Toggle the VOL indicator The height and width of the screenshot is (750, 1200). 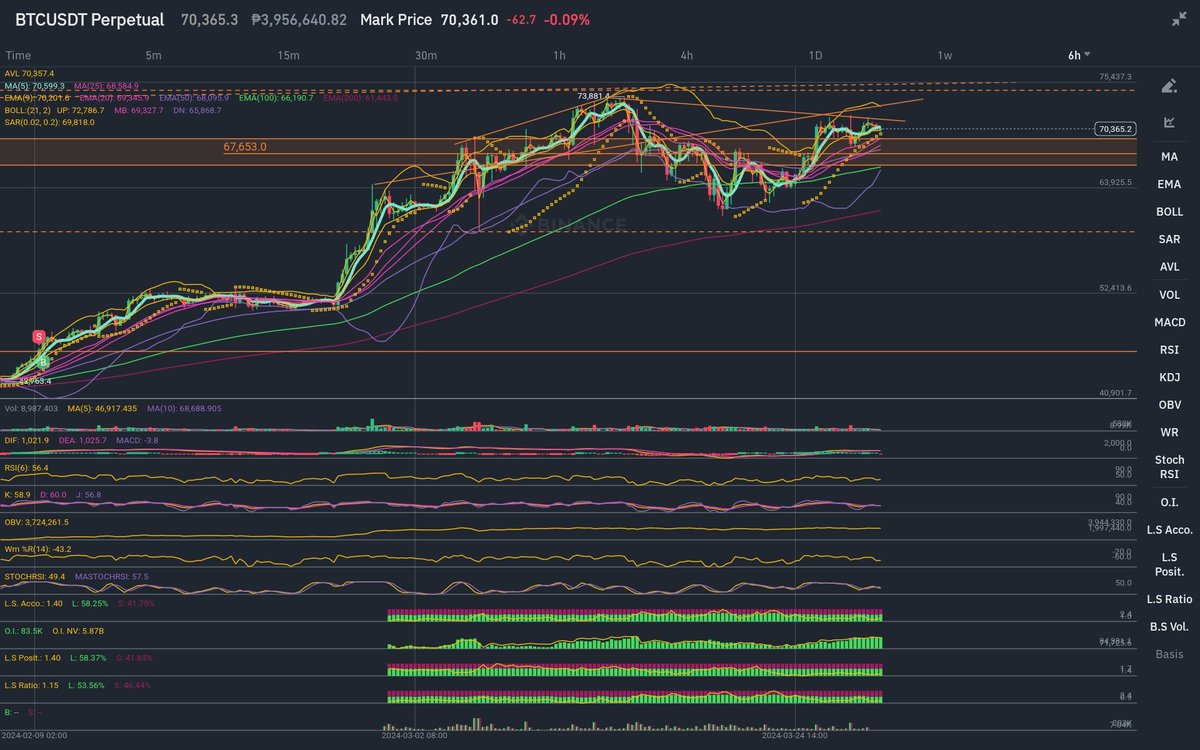click(x=1169, y=295)
